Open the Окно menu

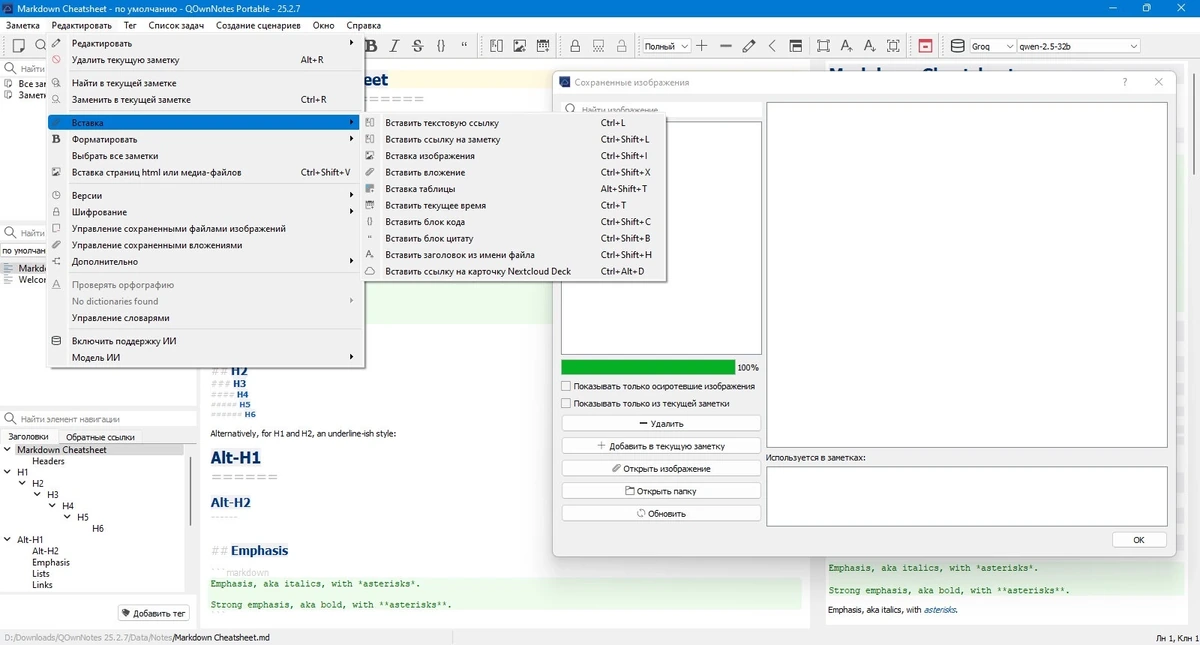pos(323,25)
